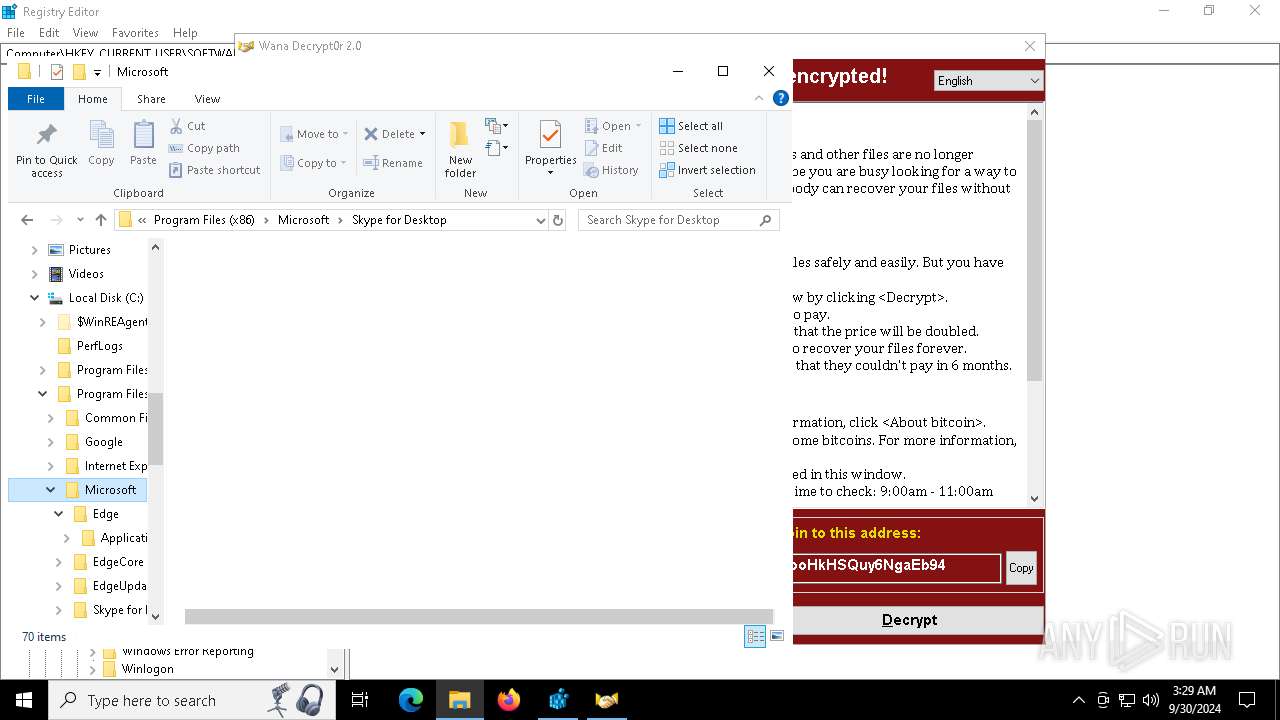Open Registry Editor Help menu
This screenshot has width=1280, height=720.
tap(185, 33)
